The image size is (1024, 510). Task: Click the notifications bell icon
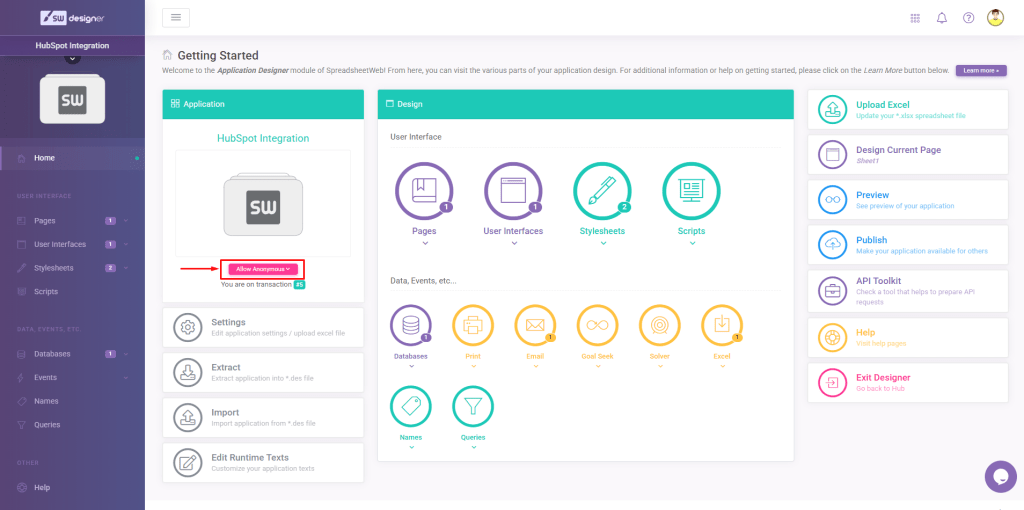click(x=941, y=18)
